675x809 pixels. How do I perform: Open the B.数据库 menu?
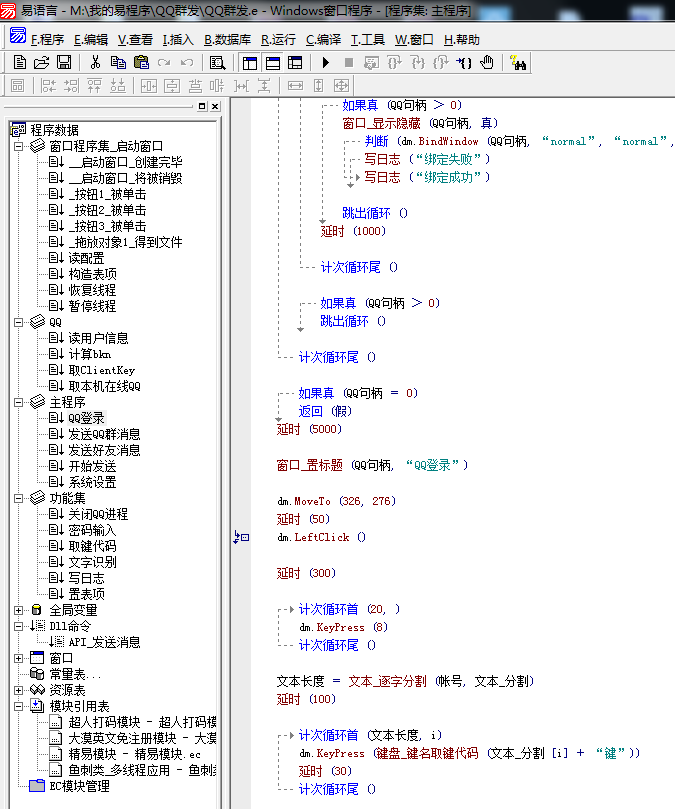[228, 40]
